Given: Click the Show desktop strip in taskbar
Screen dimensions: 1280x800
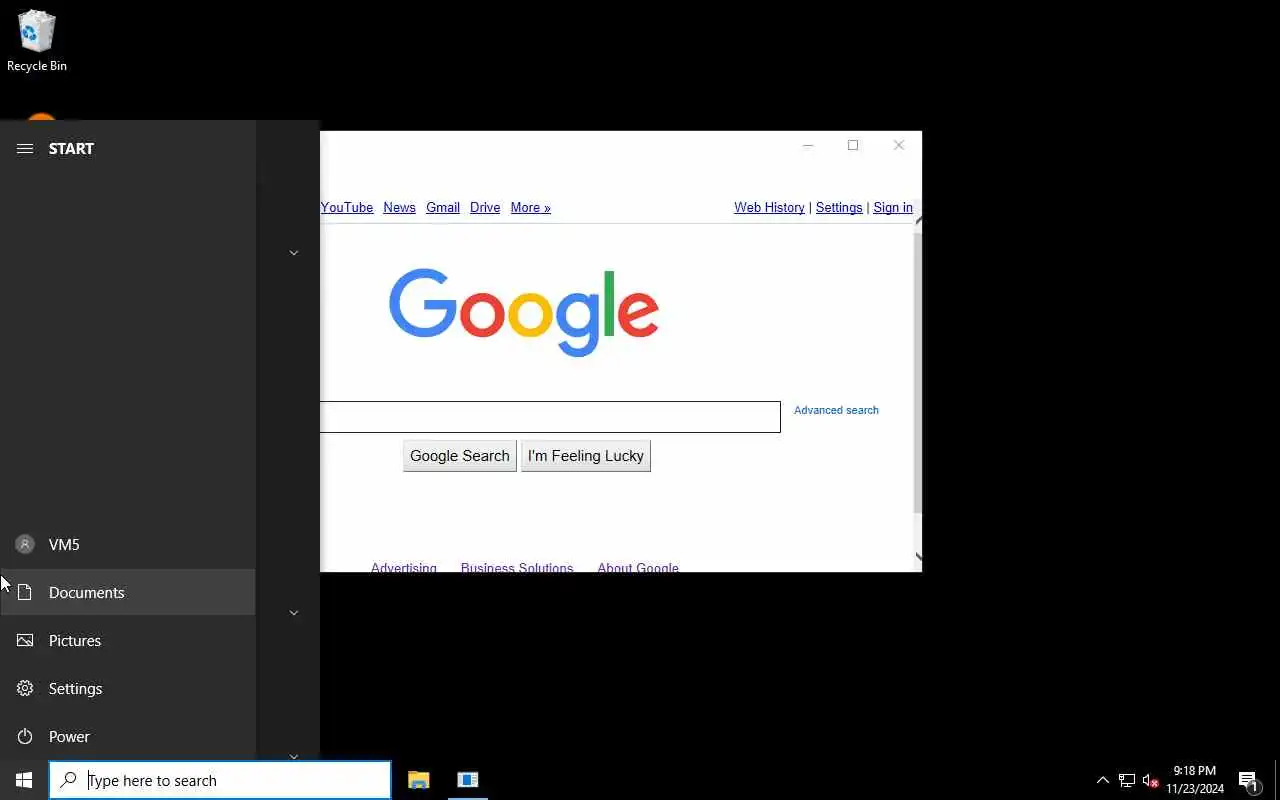Looking at the screenshot, I should pos(1277,780).
